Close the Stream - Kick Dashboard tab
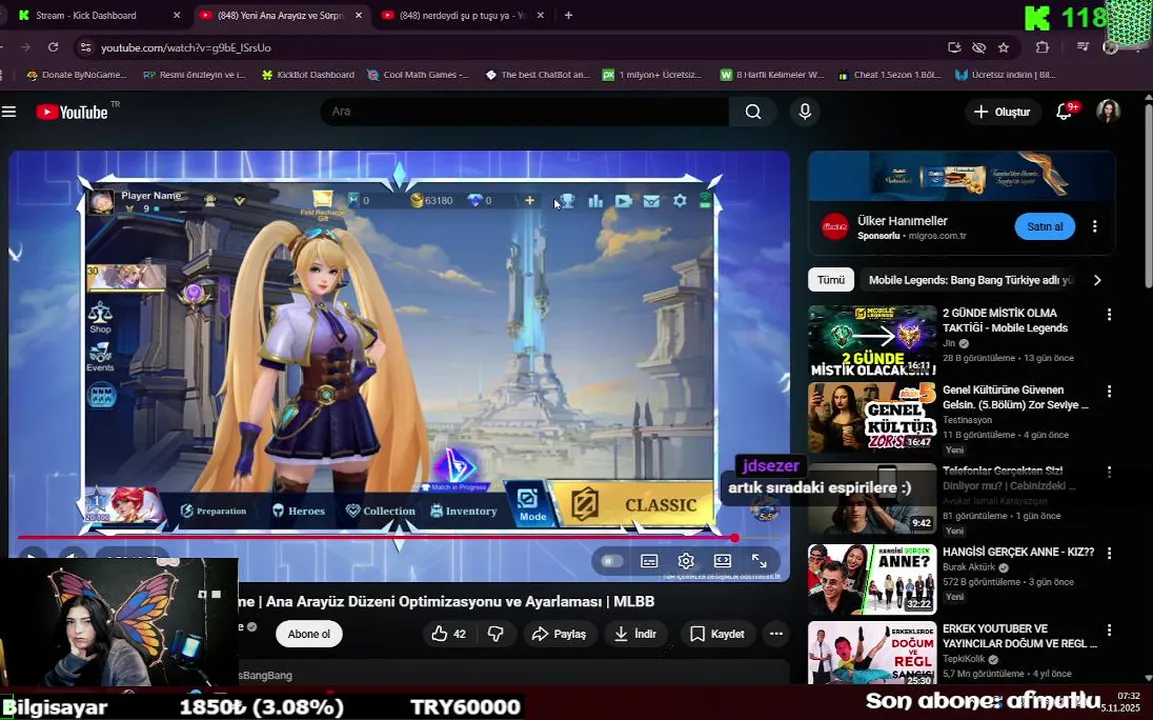 click(x=176, y=15)
